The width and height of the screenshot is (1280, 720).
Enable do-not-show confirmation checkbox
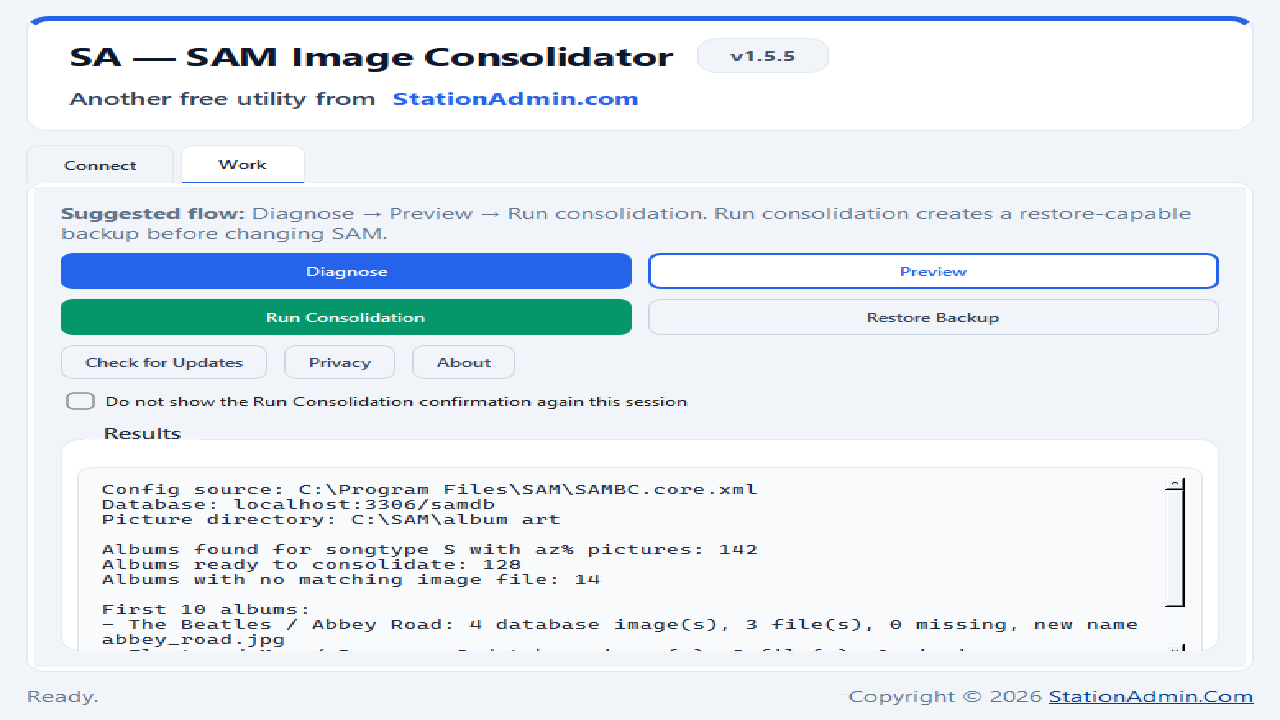pos(81,401)
